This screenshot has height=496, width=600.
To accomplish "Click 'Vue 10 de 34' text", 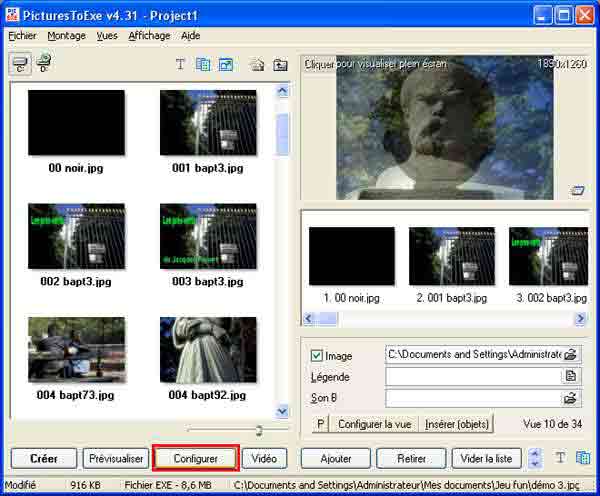I will (x=553, y=424).
